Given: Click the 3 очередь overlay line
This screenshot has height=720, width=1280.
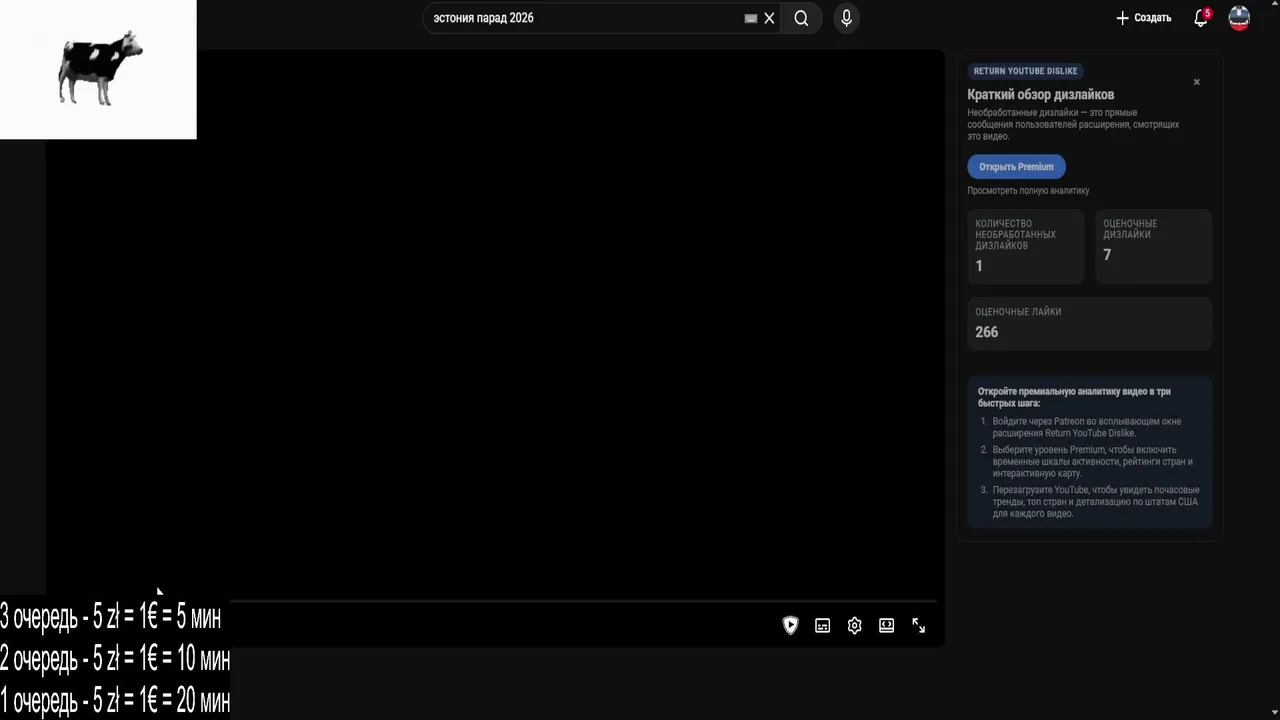Looking at the screenshot, I should 110,617.
